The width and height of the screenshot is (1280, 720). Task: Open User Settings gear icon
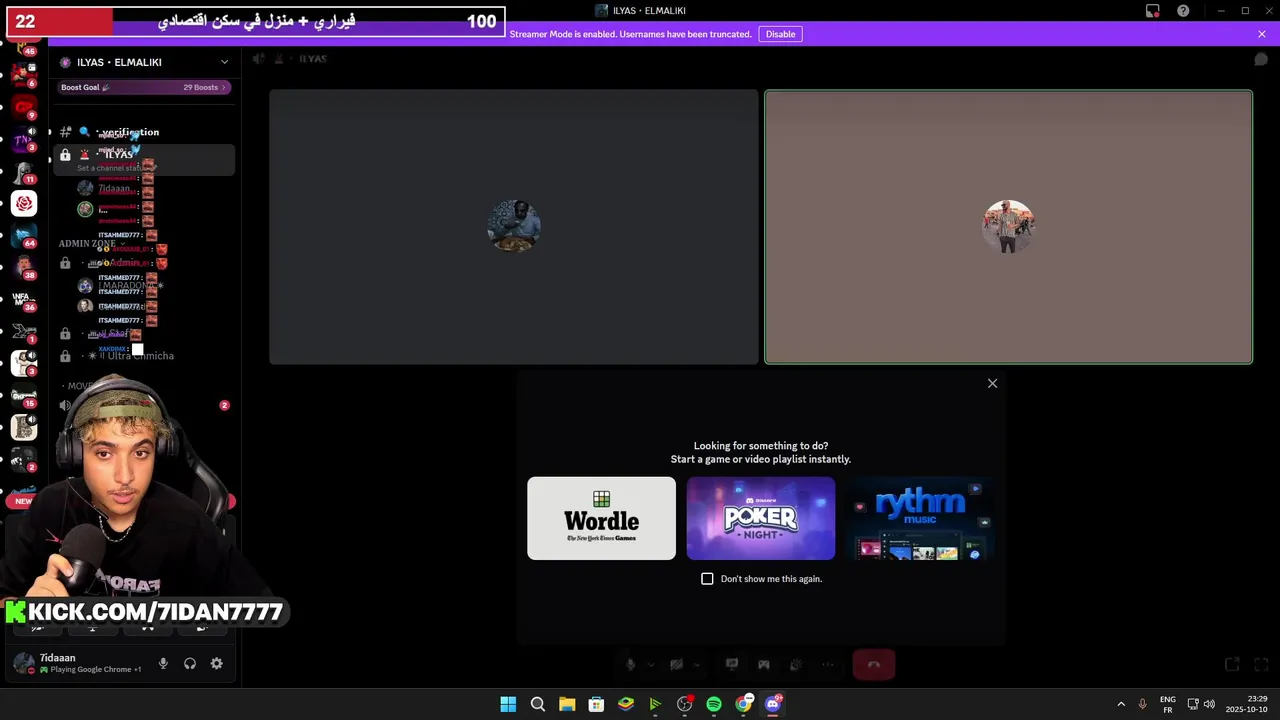coord(216,663)
